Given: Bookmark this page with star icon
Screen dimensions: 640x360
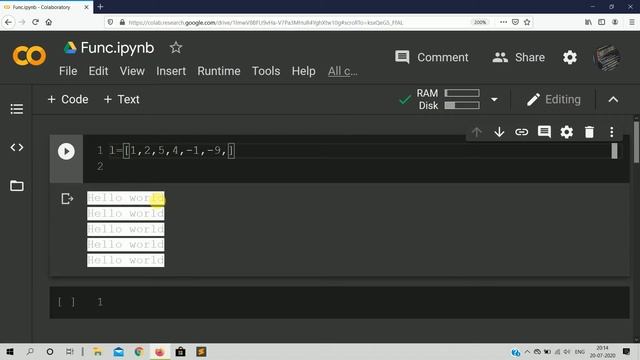Looking at the screenshot, I should 527,22.
